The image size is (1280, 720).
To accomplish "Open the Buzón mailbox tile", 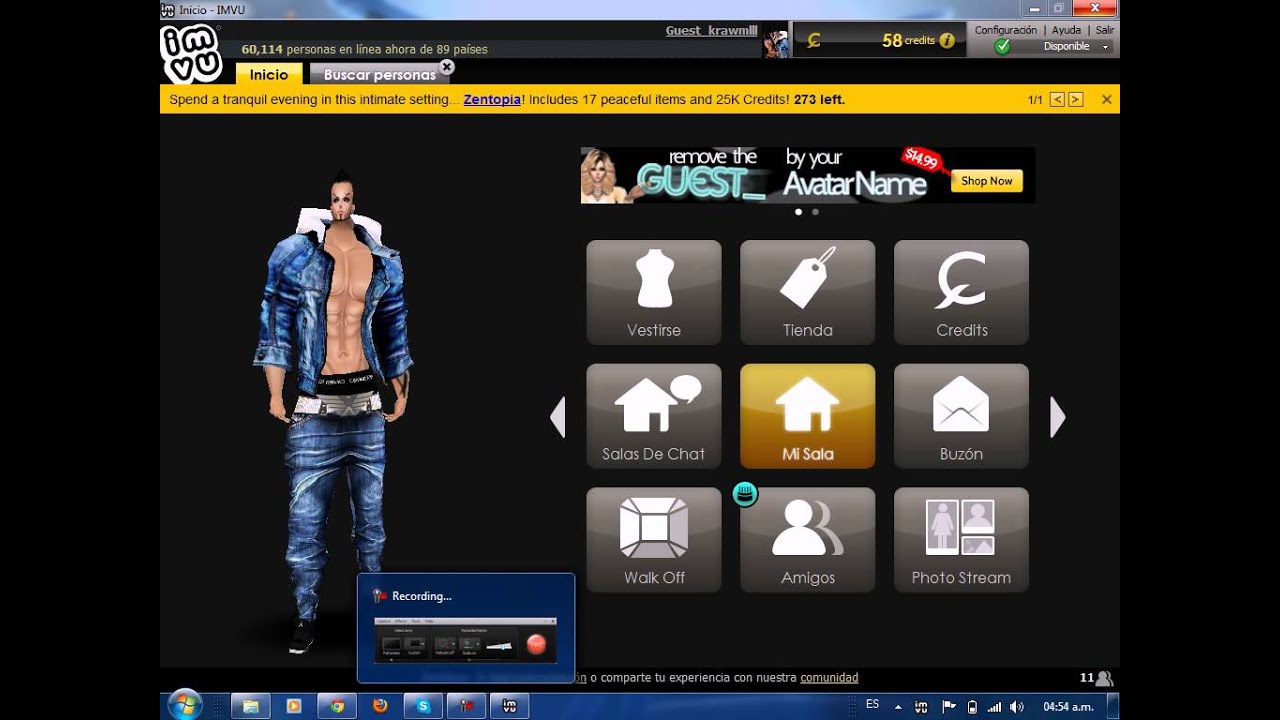I will tap(961, 416).
